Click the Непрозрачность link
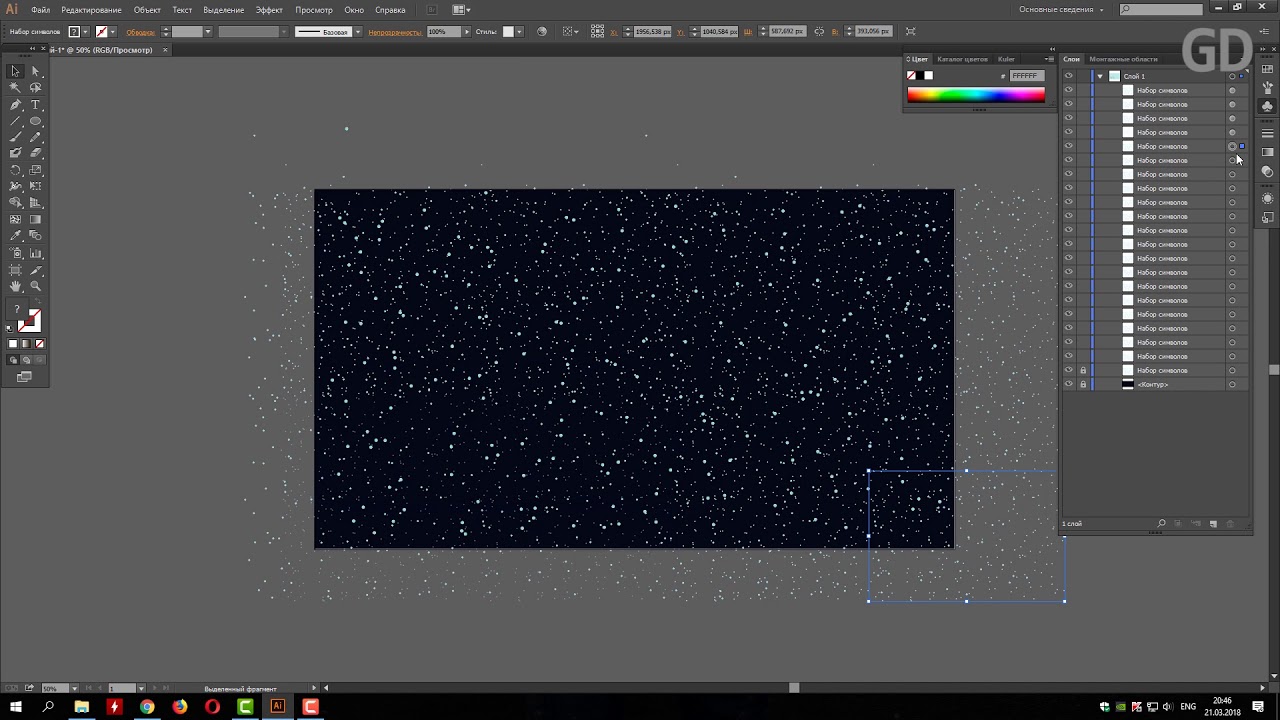1280x720 pixels. (x=394, y=32)
